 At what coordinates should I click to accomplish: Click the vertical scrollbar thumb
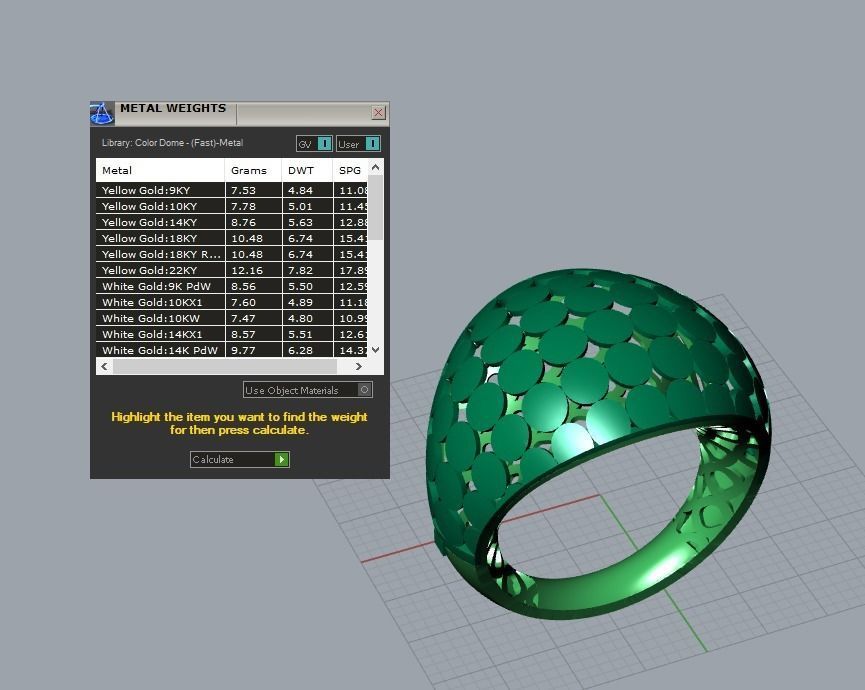(376, 207)
